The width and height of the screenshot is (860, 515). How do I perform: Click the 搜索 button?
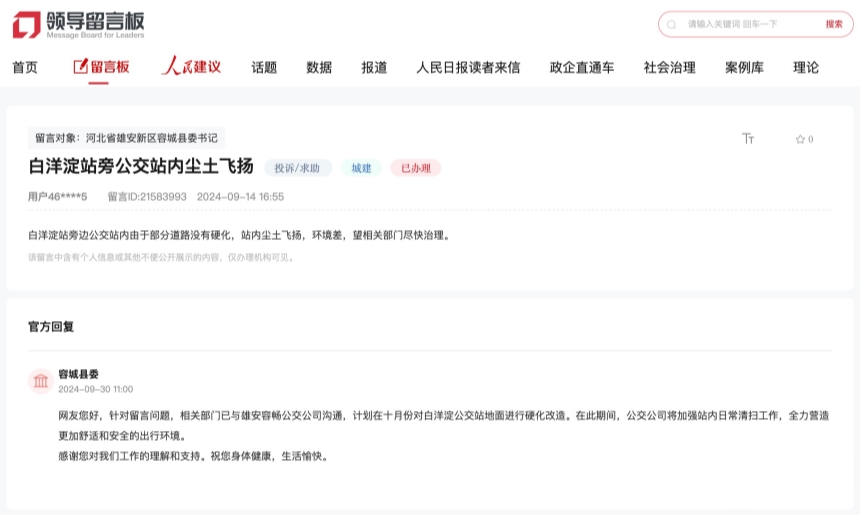point(834,24)
